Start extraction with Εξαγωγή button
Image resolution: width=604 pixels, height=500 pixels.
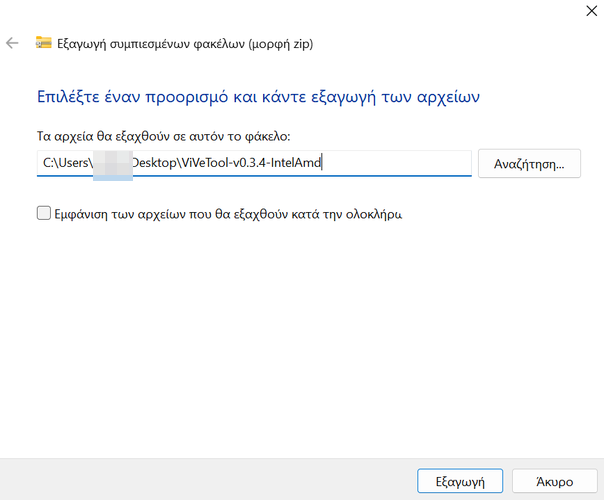(x=460, y=481)
